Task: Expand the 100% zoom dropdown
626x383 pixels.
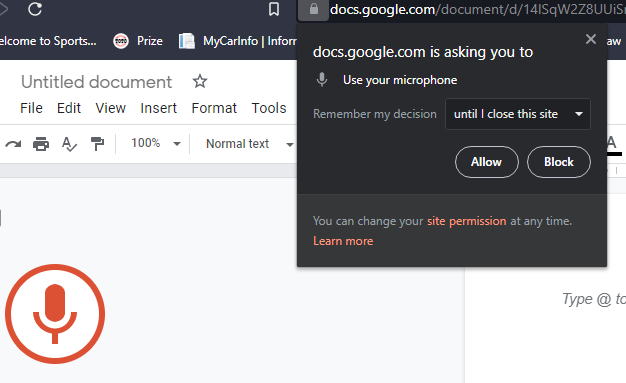Action: pos(156,143)
